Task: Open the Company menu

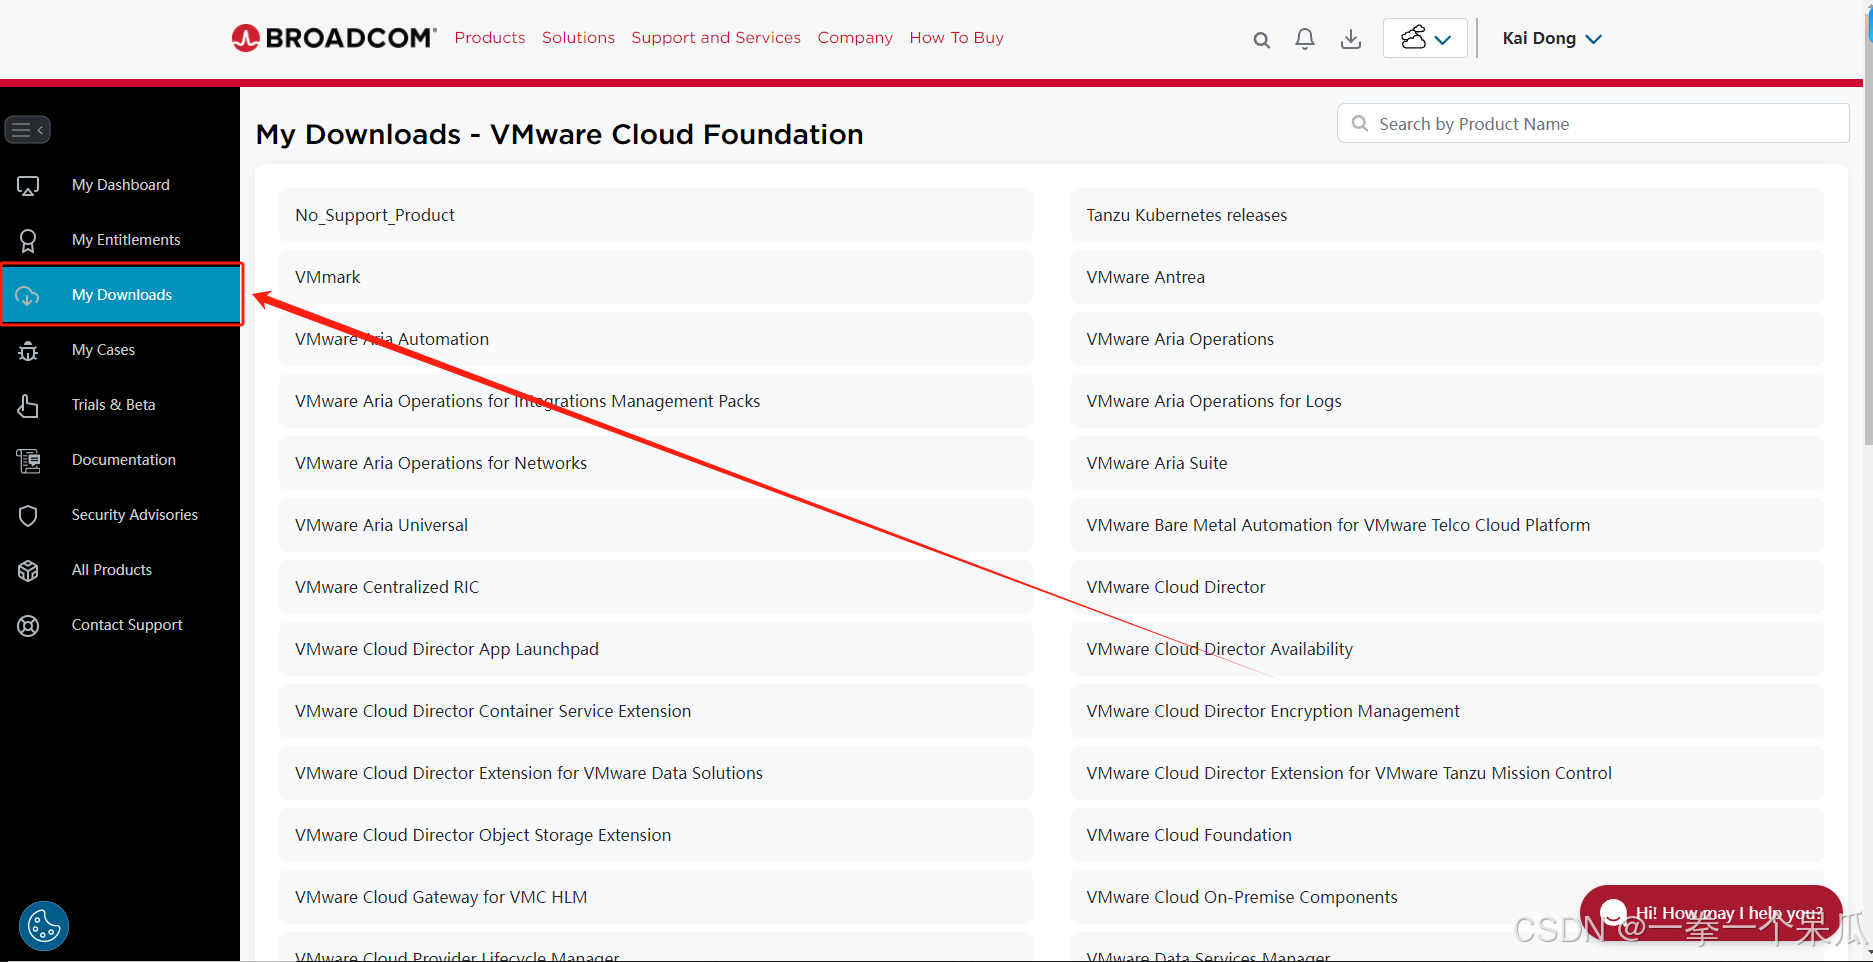Action: [855, 38]
